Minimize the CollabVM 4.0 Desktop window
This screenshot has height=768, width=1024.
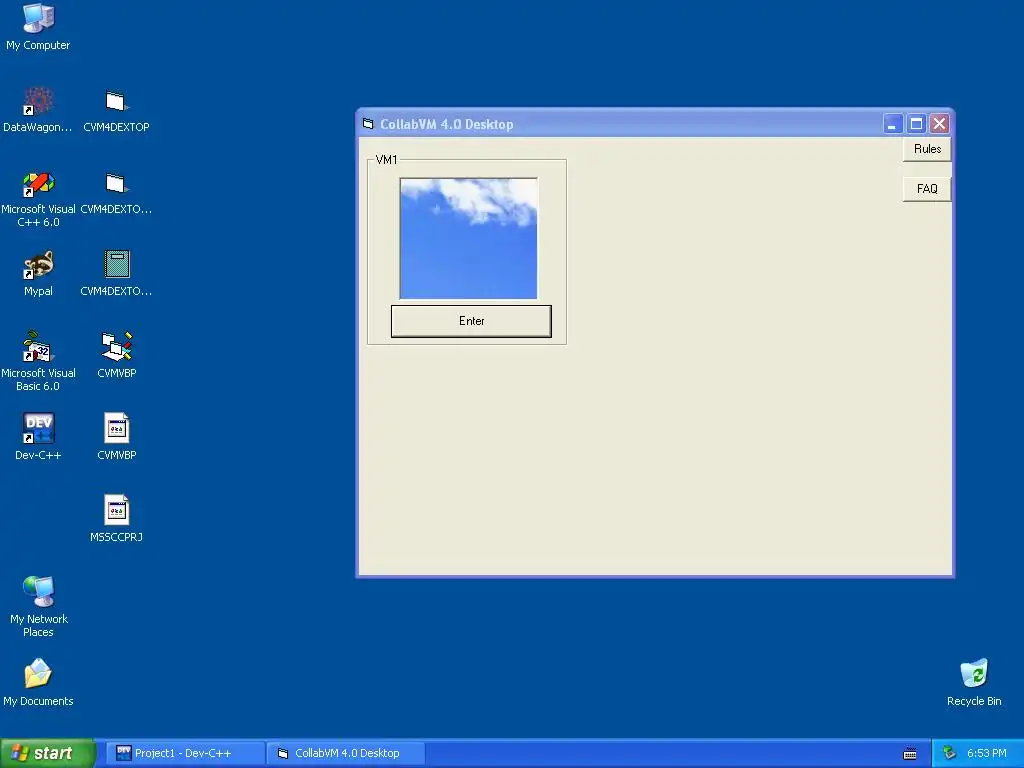click(x=893, y=123)
